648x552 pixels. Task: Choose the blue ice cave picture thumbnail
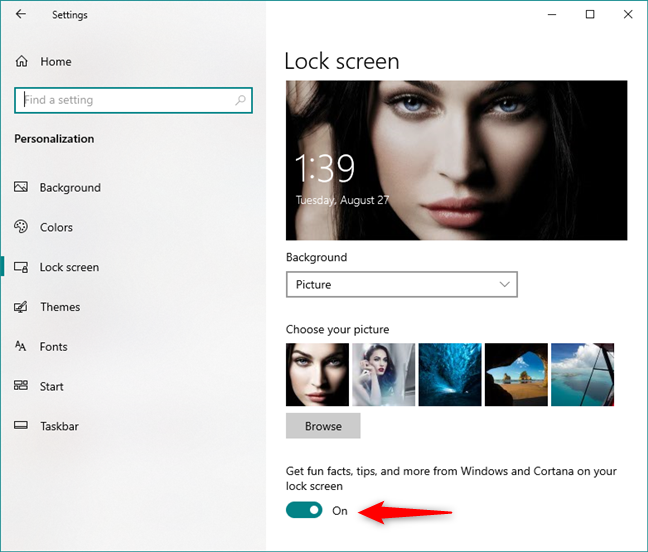449,375
